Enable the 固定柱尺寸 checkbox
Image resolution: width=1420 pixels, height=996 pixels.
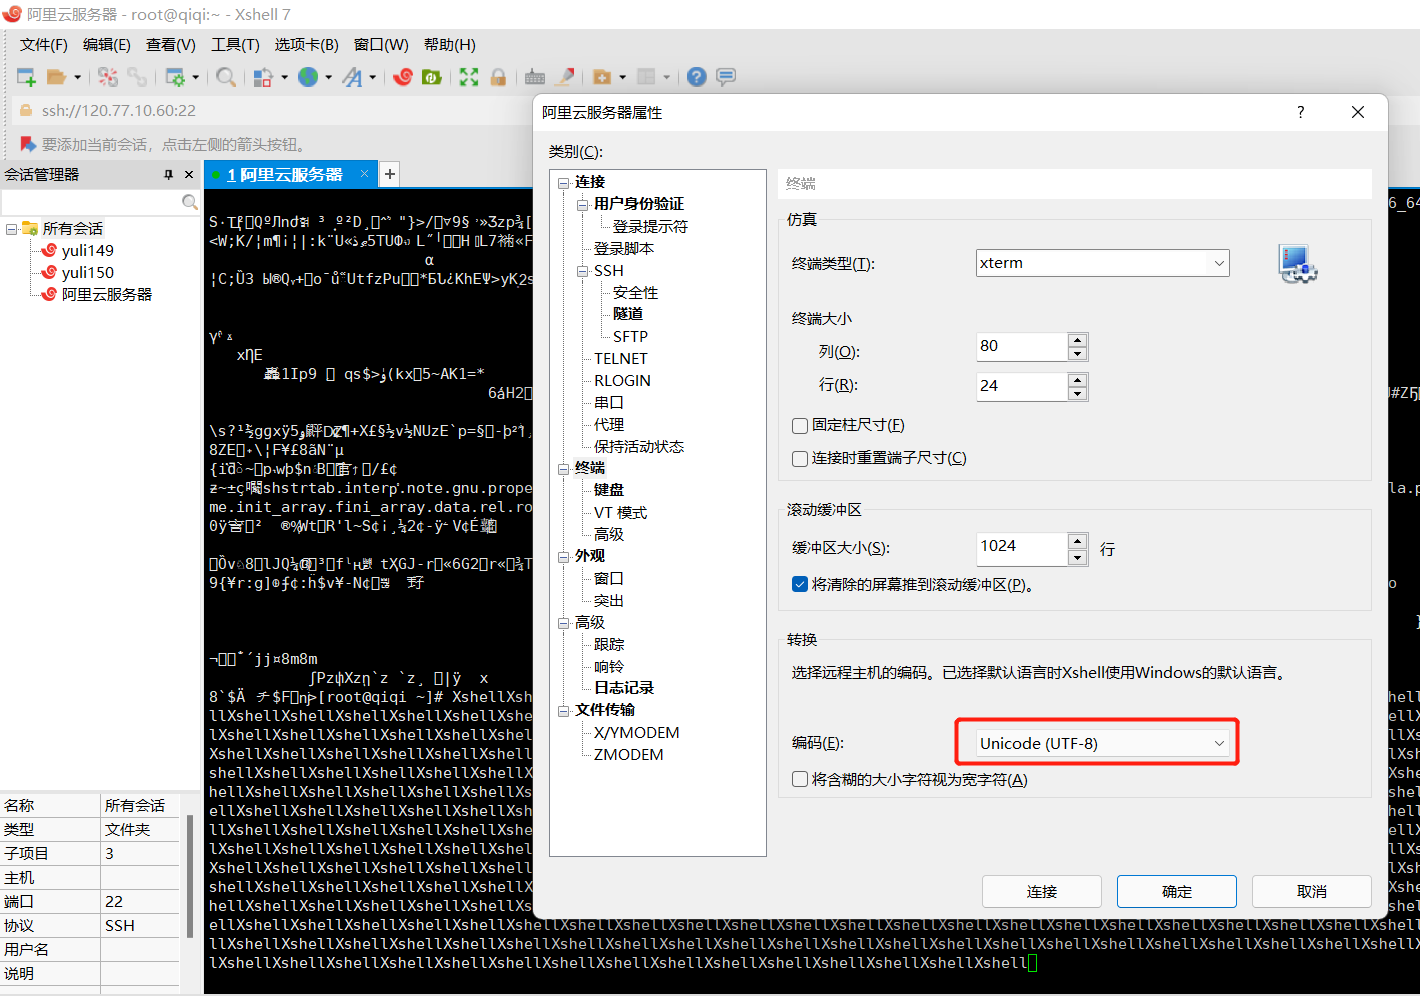800,426
